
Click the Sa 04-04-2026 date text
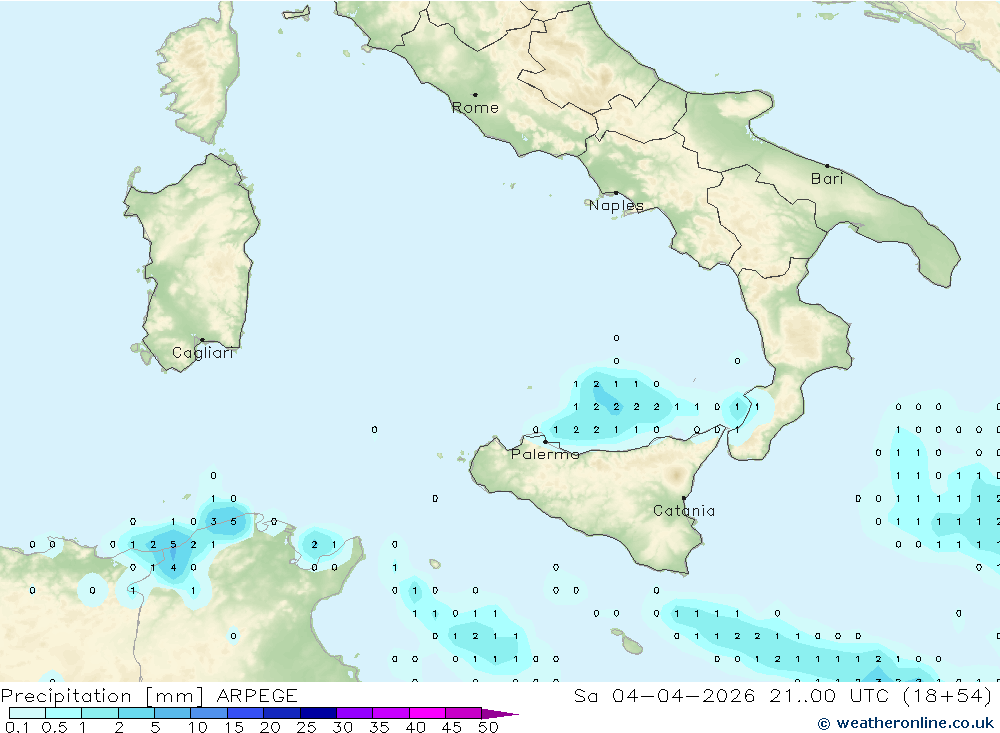pyautogui.click(x=665, y=696)
